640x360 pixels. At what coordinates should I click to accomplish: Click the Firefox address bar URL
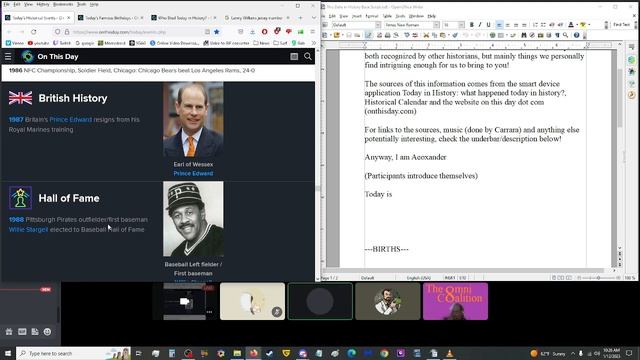[x=119, y=32]
